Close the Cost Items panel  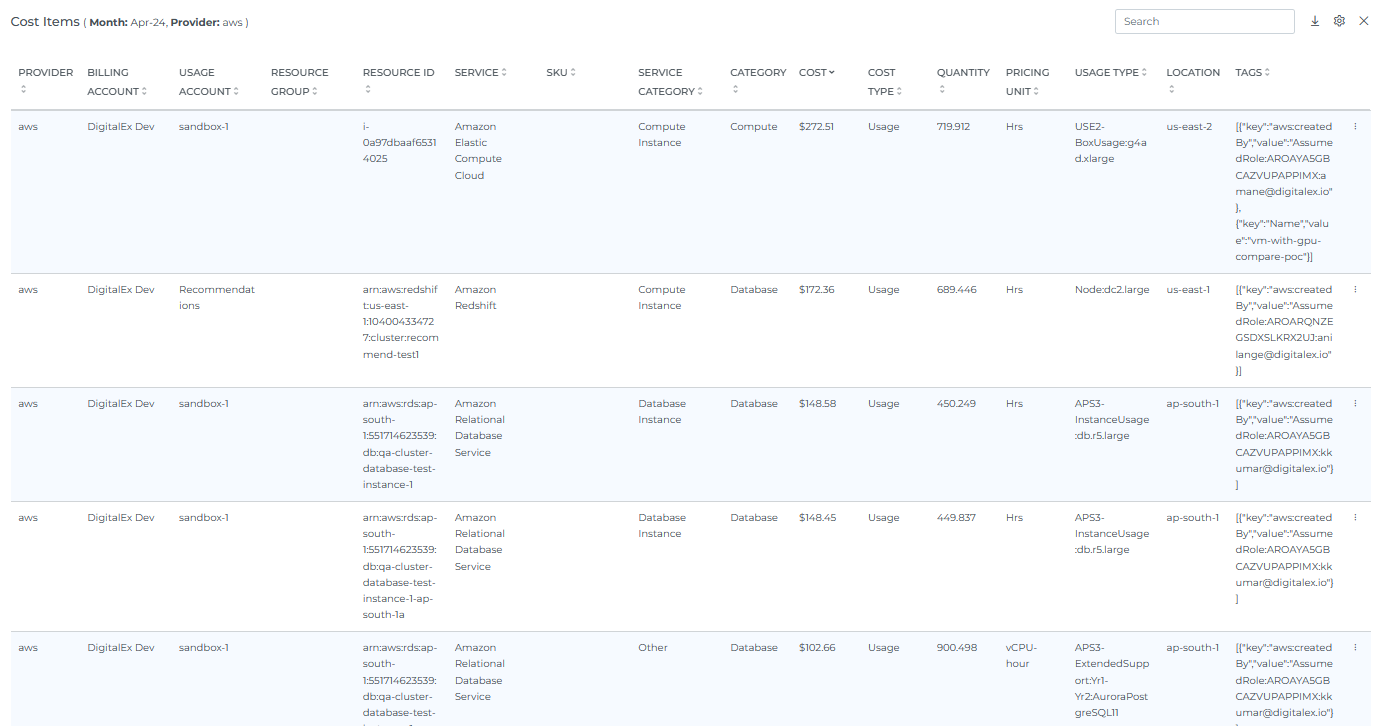click(x=1363, y=21)
